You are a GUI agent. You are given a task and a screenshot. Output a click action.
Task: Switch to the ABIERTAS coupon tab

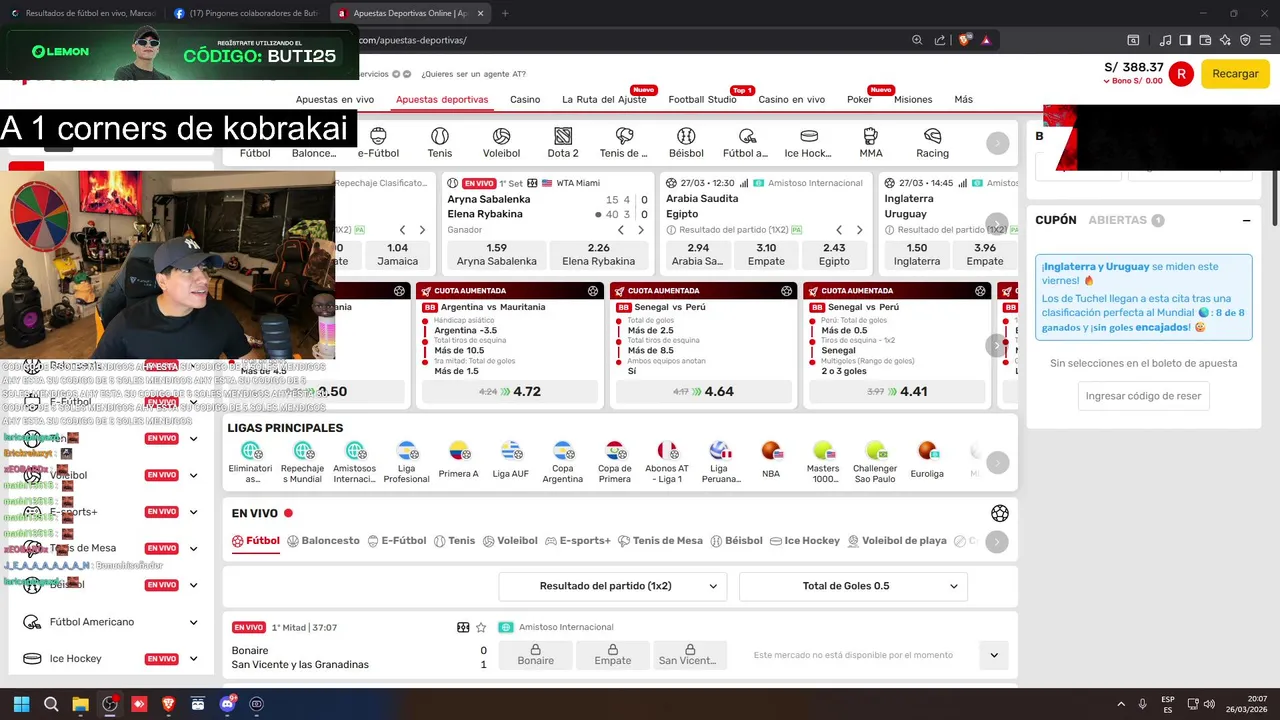(x=1126, y=220)
